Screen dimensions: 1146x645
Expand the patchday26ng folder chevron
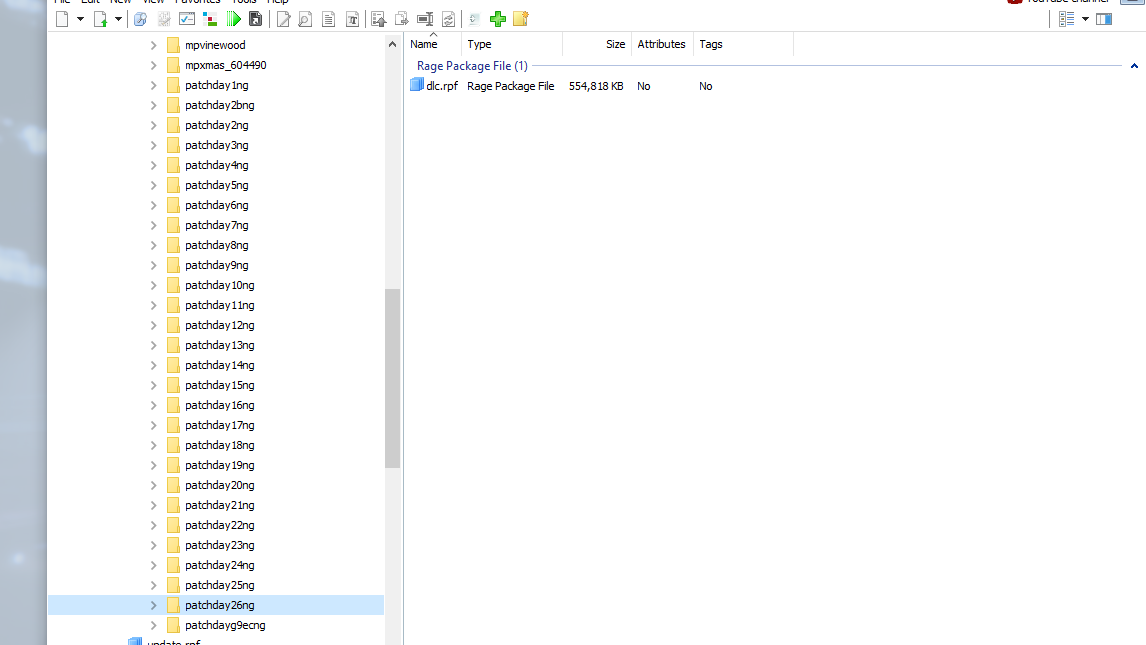click(153, 605)
